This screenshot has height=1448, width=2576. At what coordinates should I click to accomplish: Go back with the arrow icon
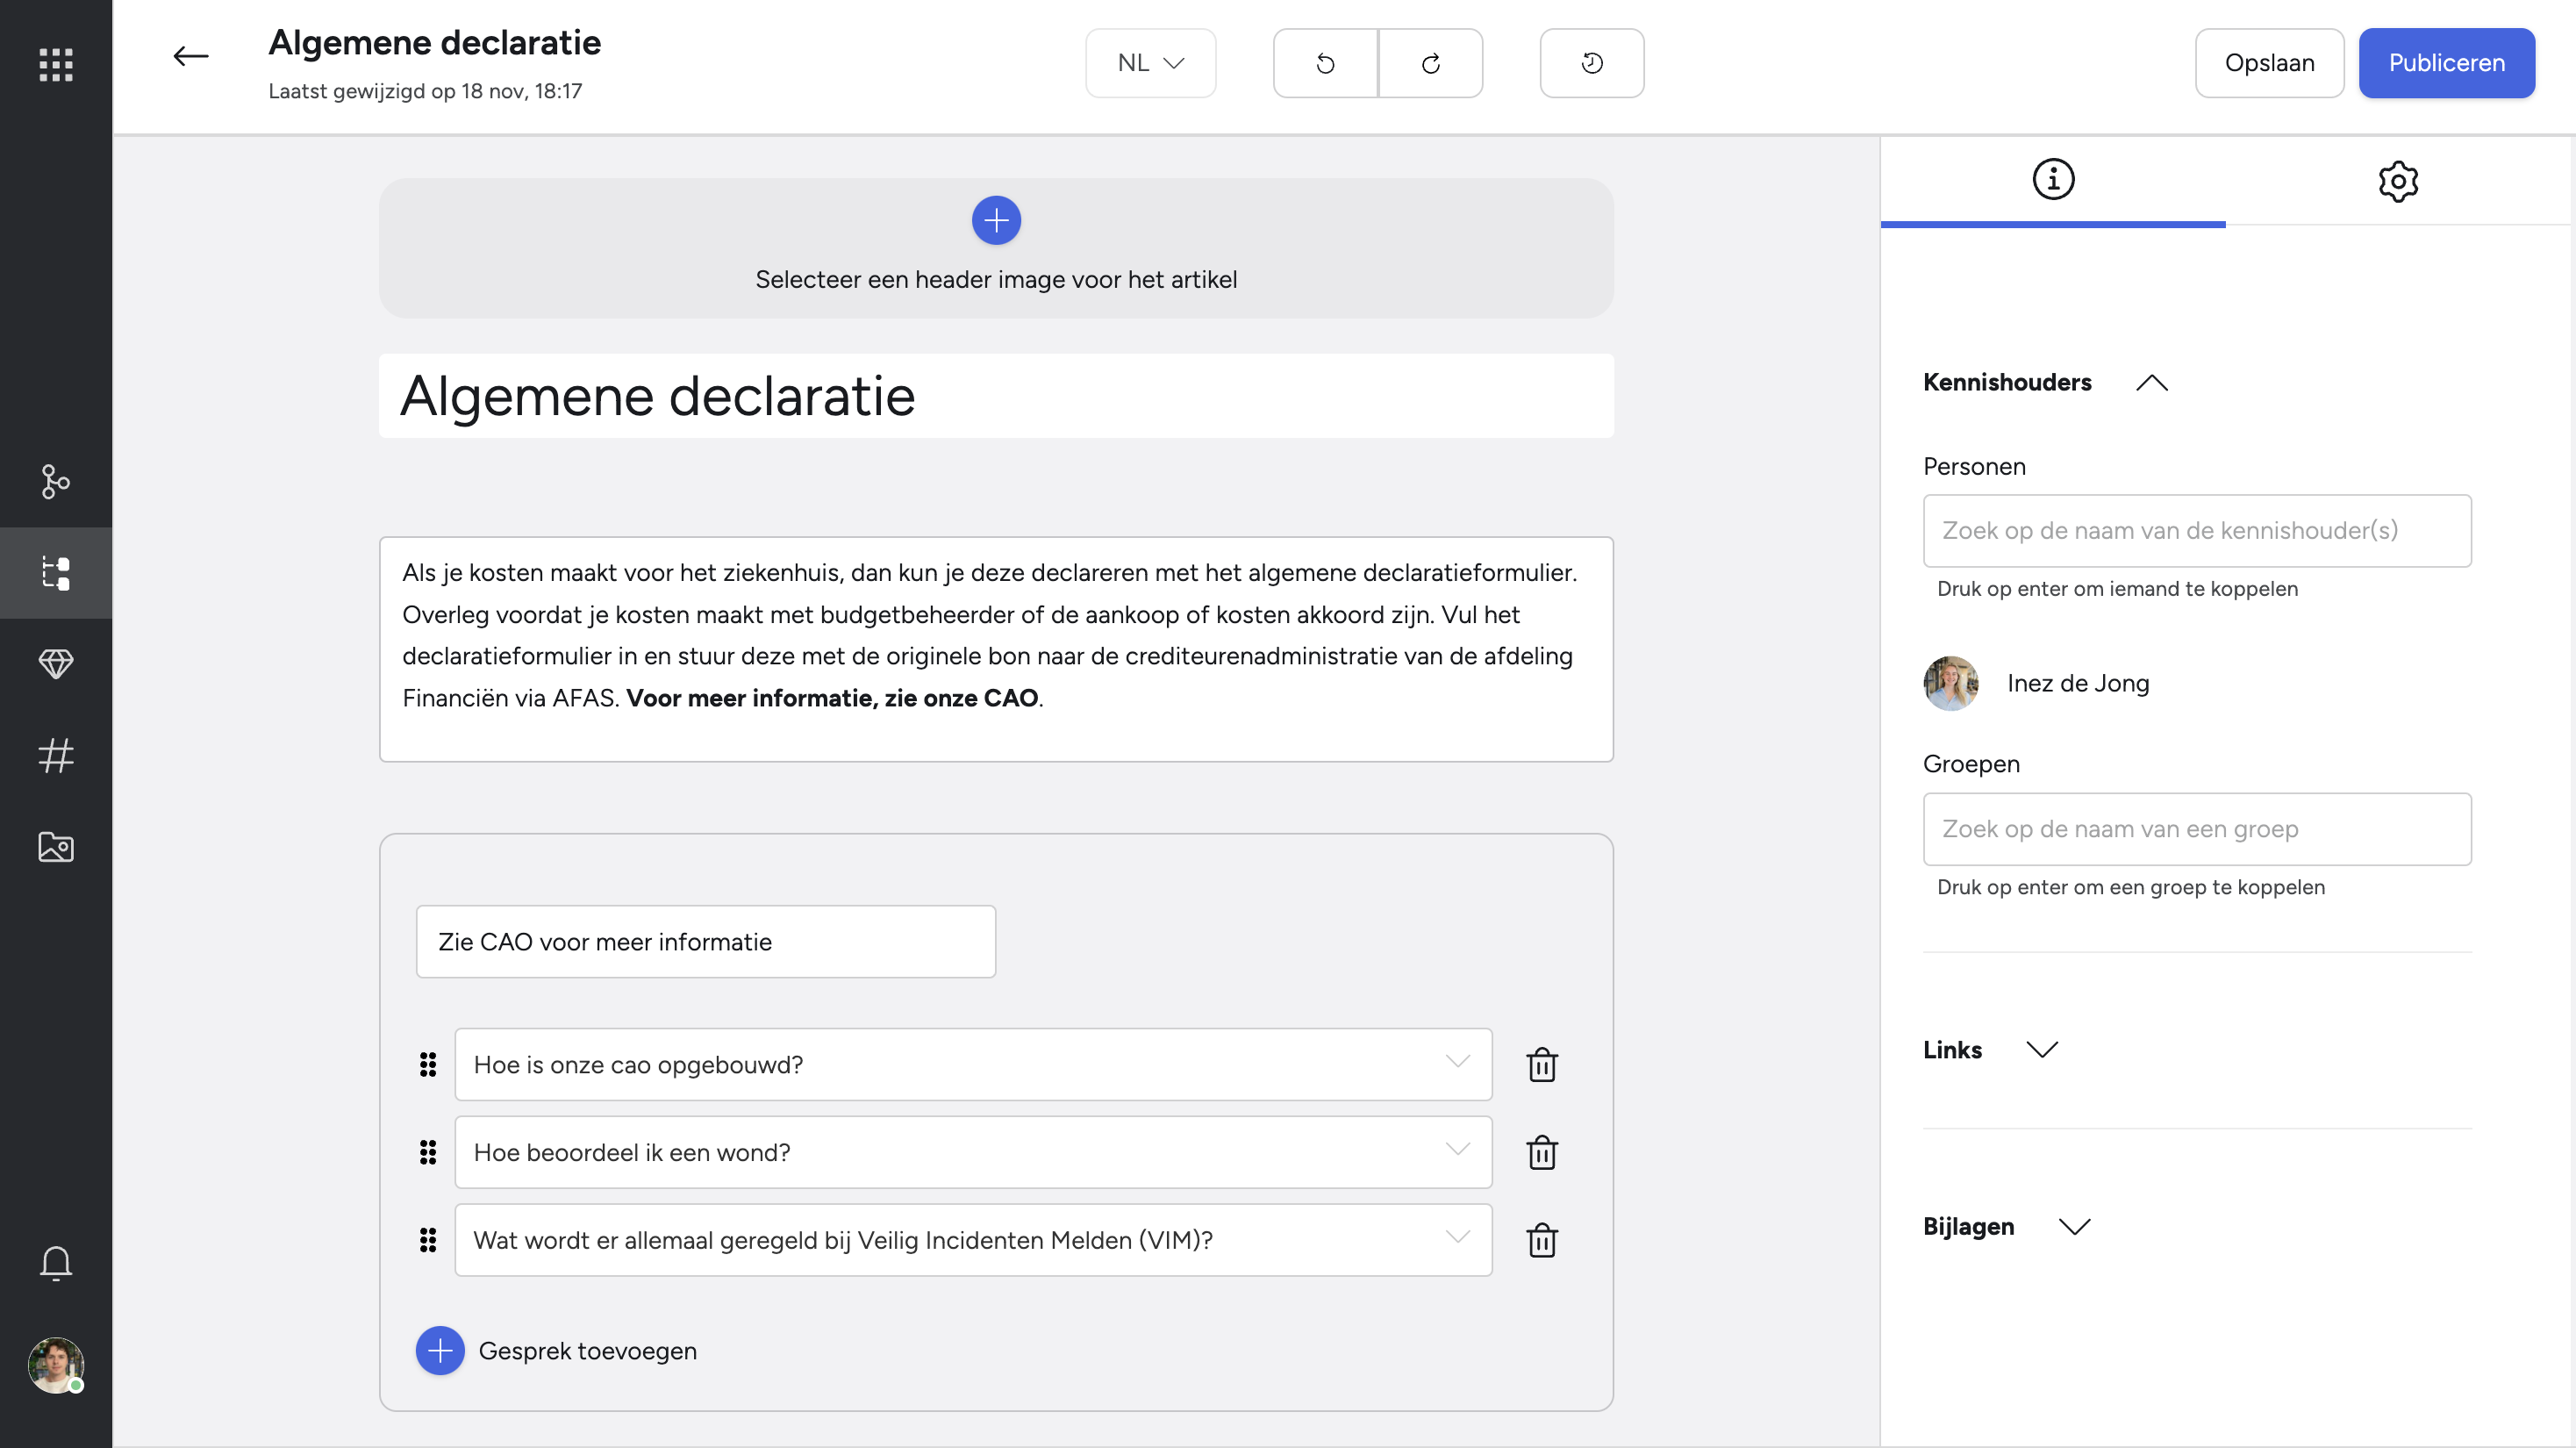click(x=190, y=56)
